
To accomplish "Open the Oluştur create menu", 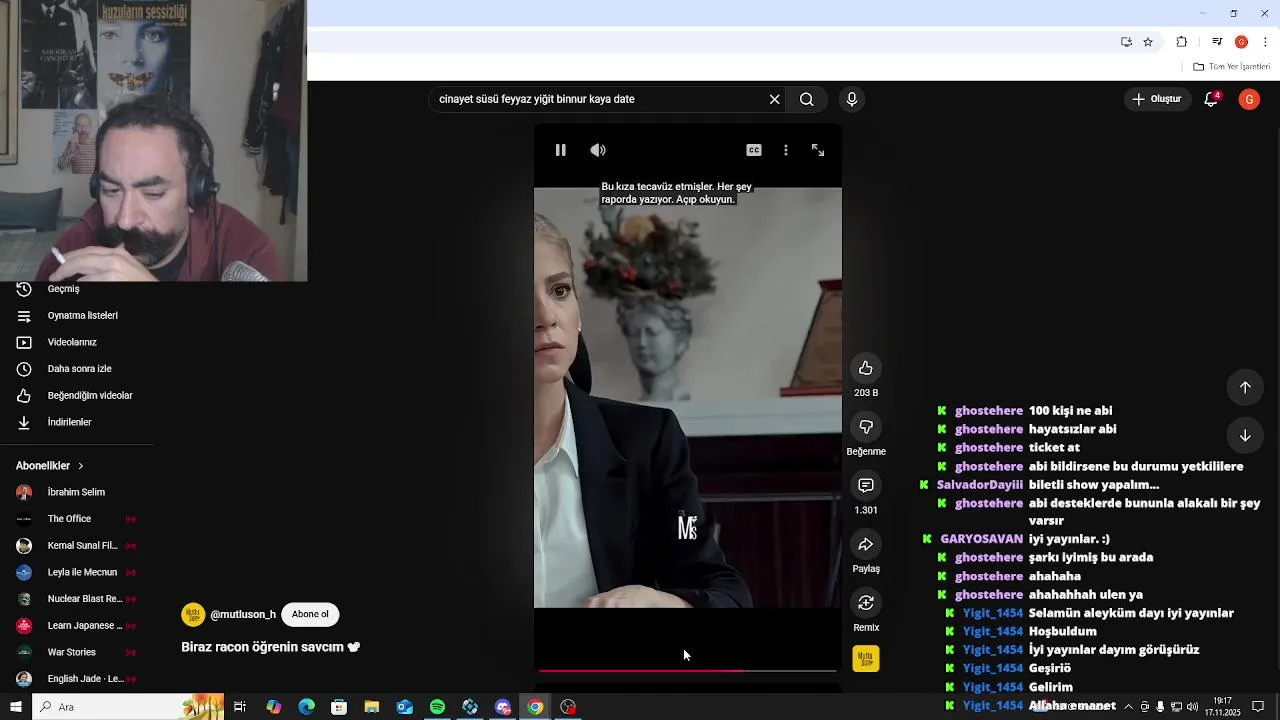I will click(x=1157, y=99).
